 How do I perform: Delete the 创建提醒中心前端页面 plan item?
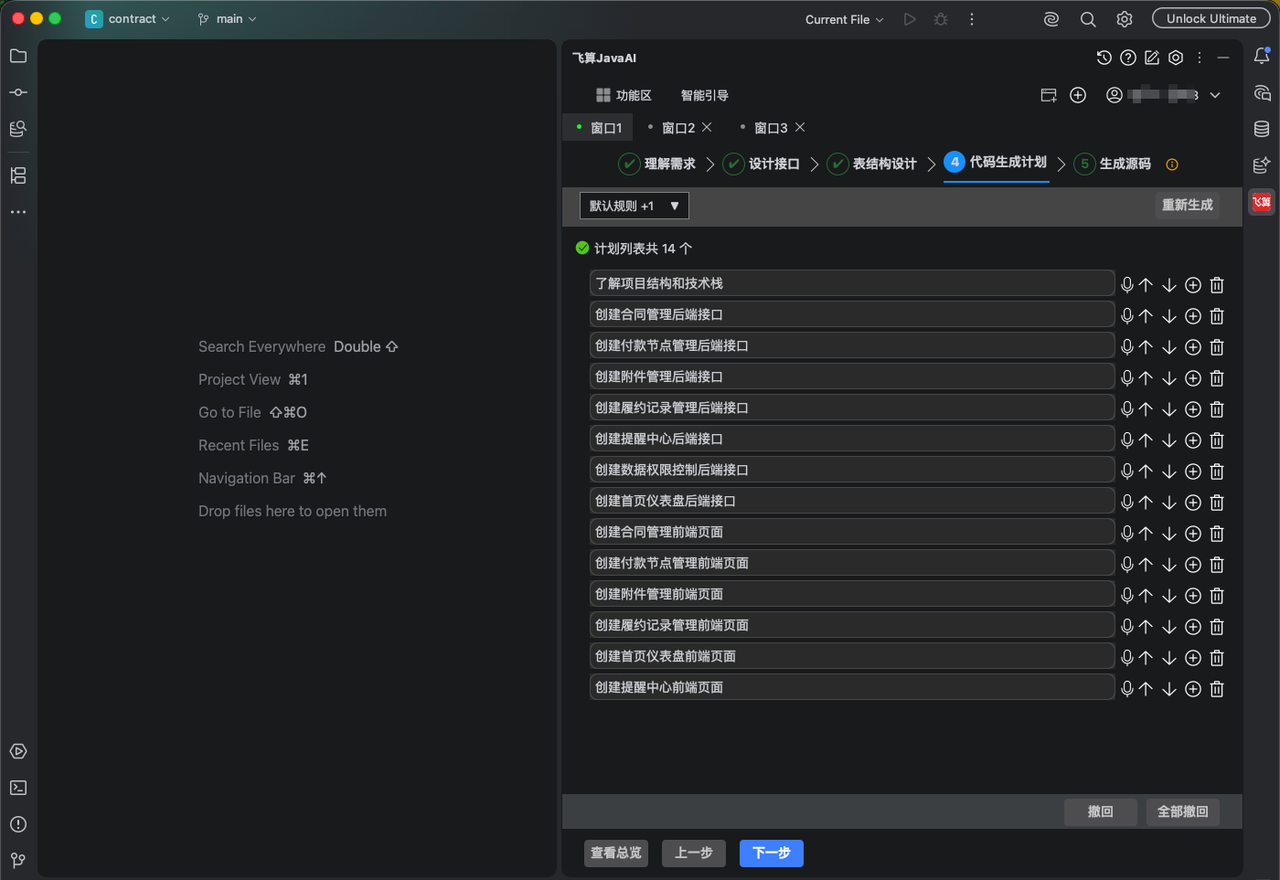point(1217,688)
